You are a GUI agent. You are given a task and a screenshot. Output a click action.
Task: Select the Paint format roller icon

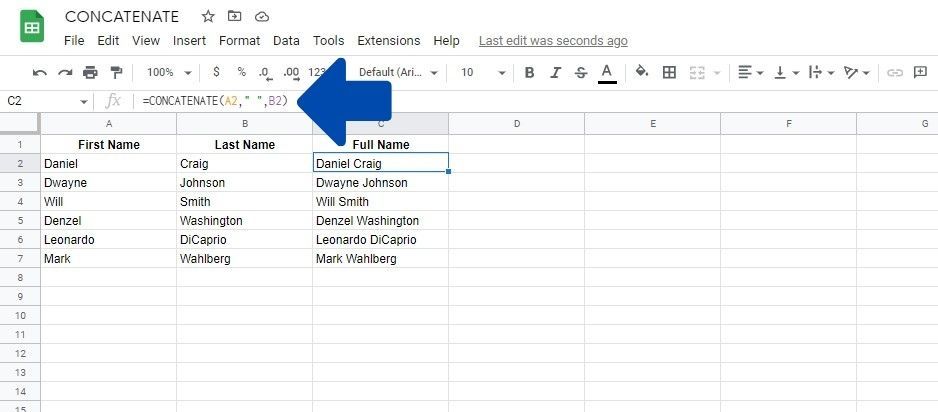(x=116, y=72)
